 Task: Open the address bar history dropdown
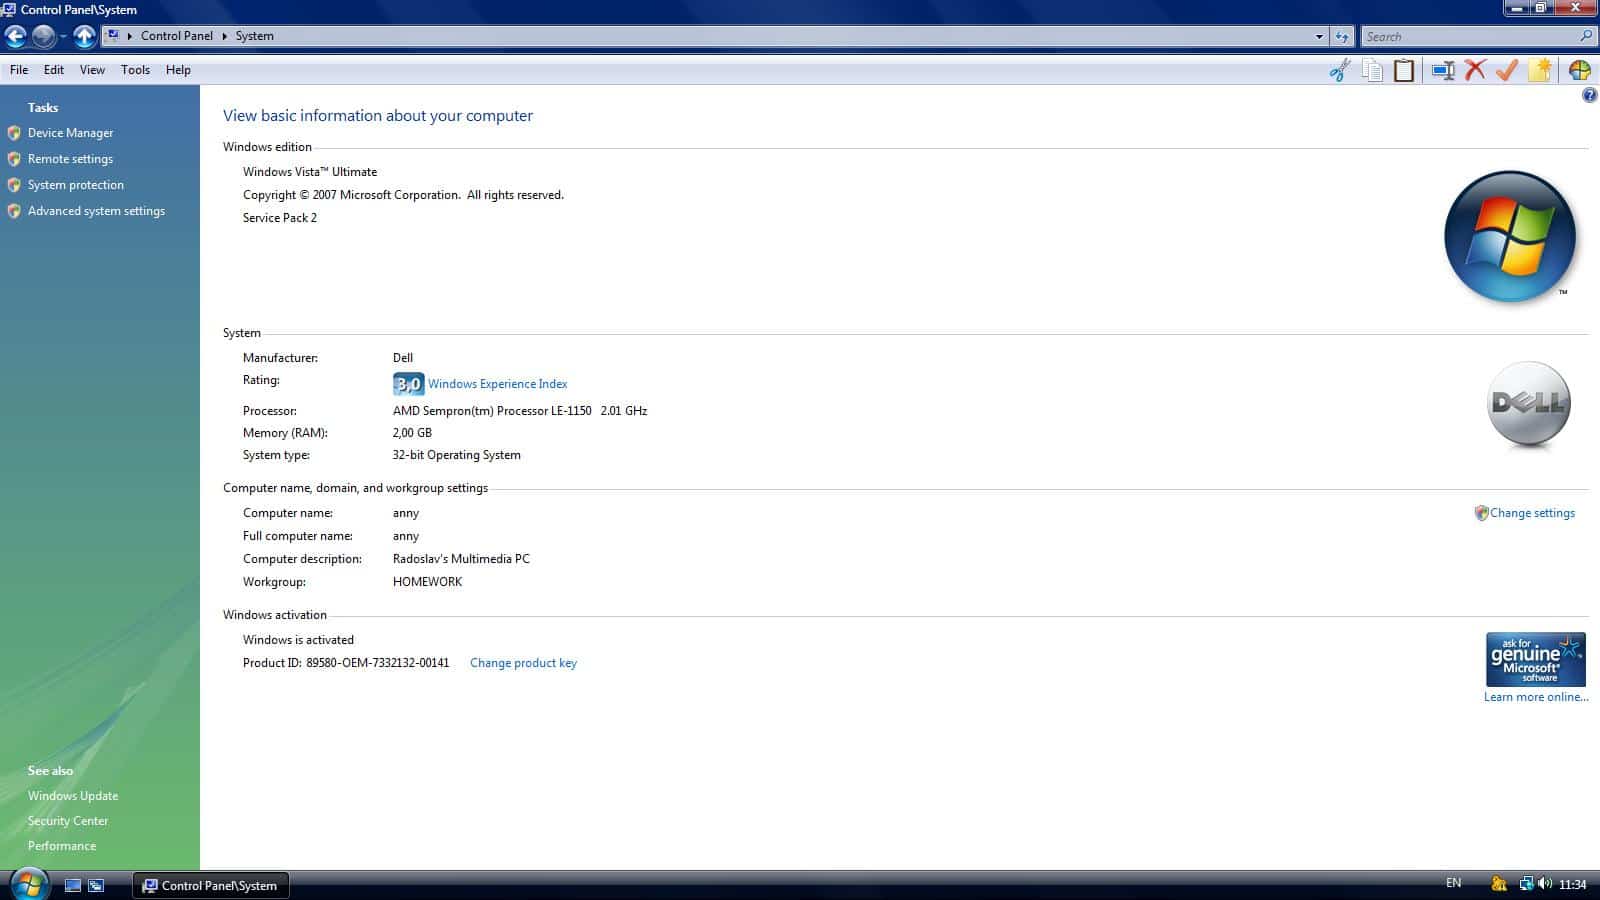pyautogui.click(x=1319, y=36)
